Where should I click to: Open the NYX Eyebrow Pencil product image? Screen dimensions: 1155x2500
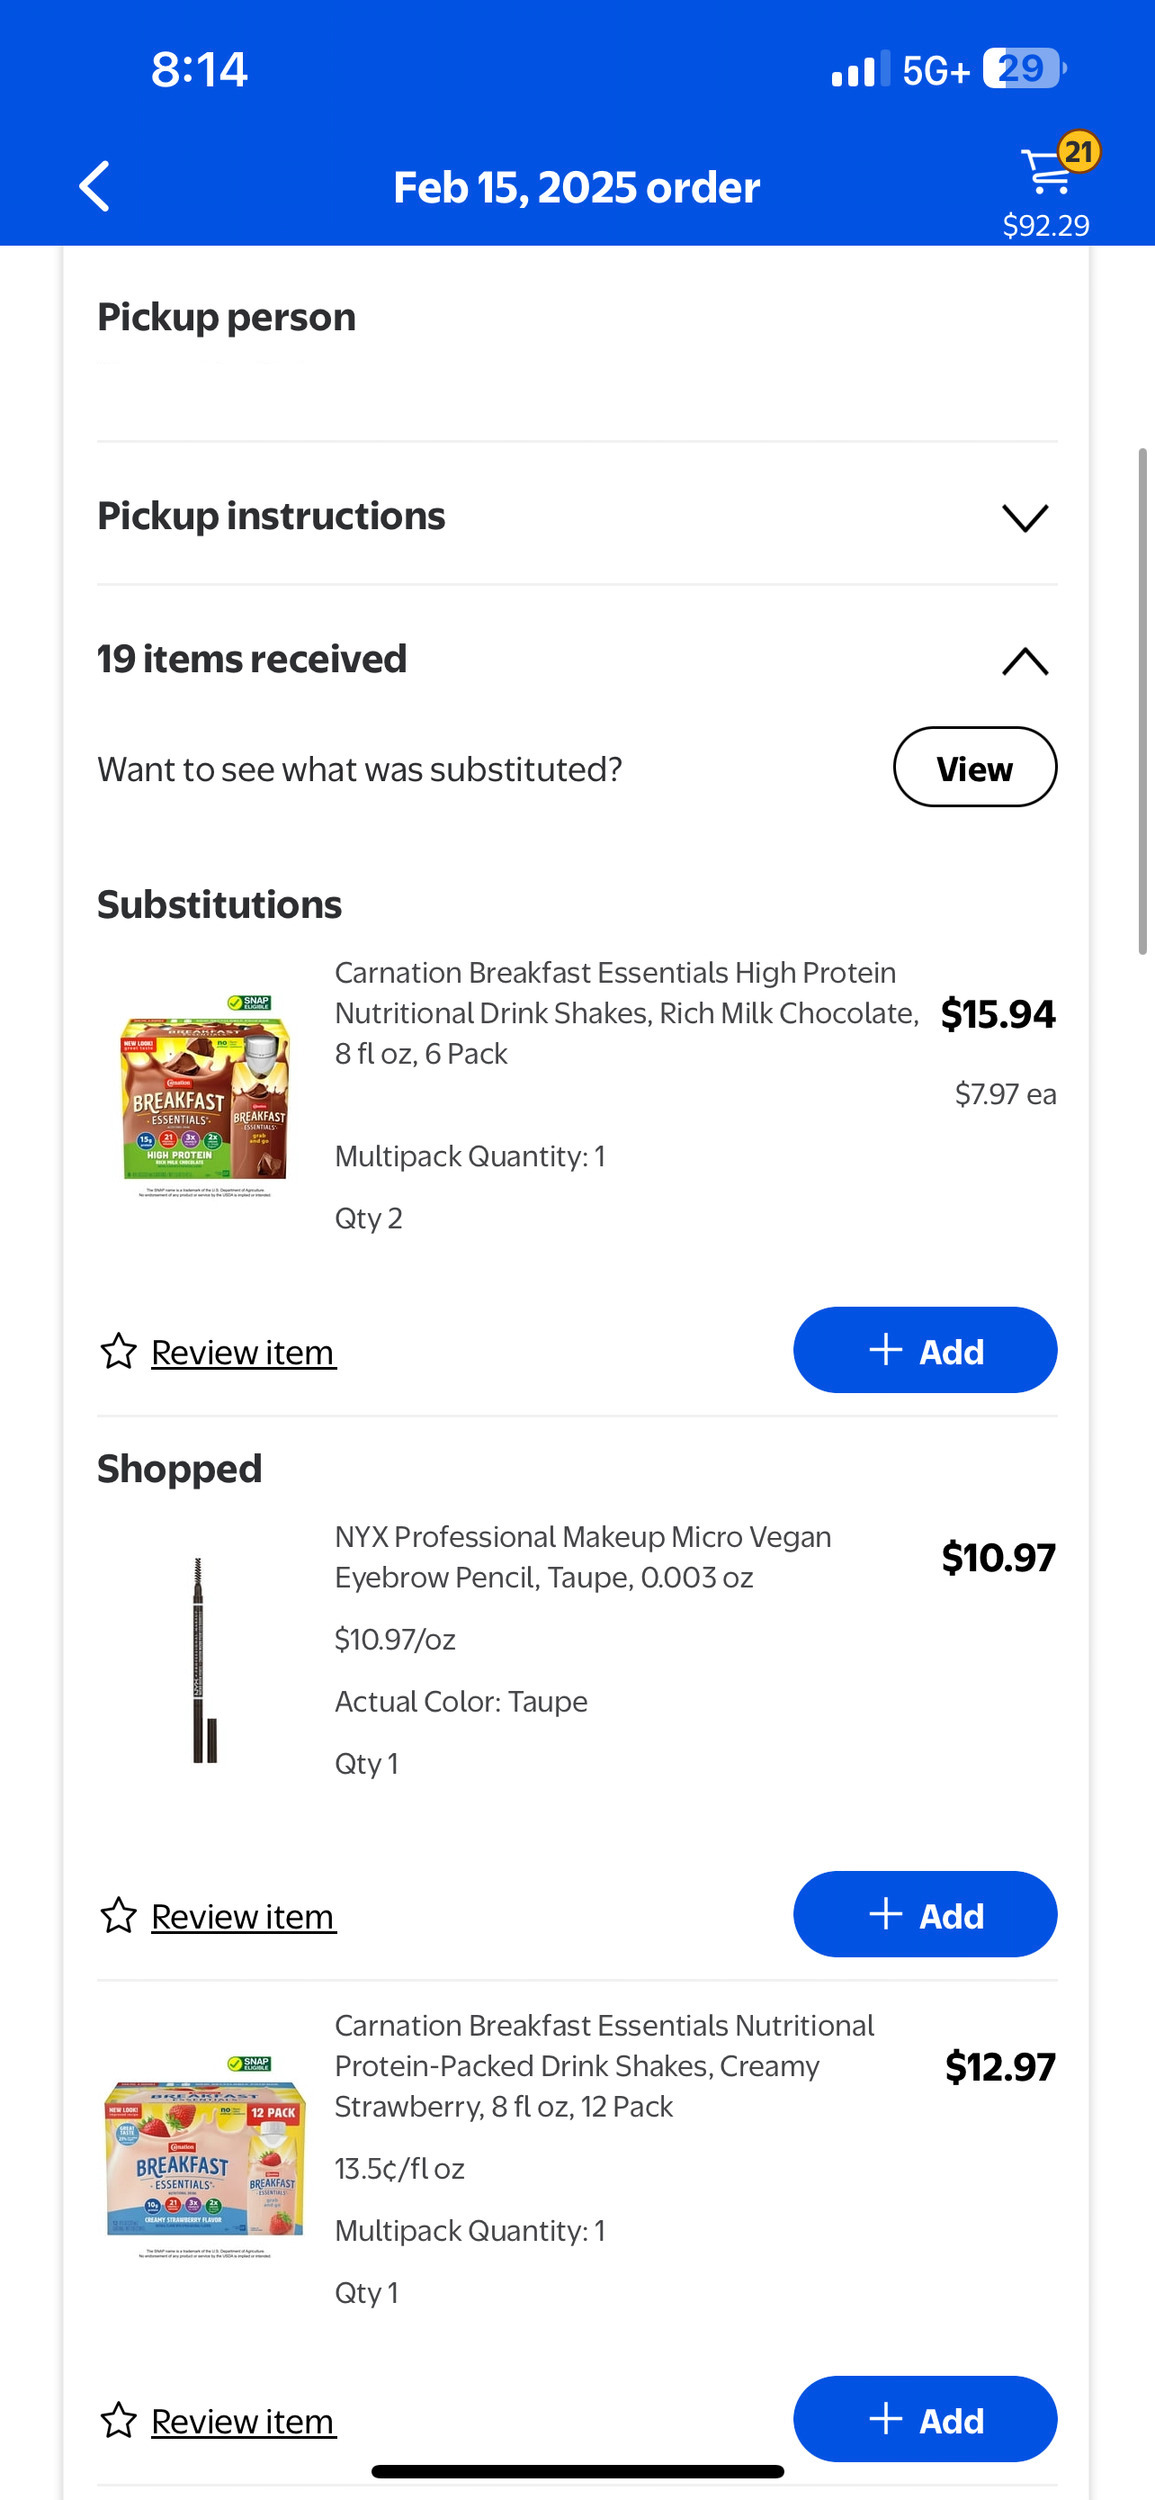[205, 1660]
